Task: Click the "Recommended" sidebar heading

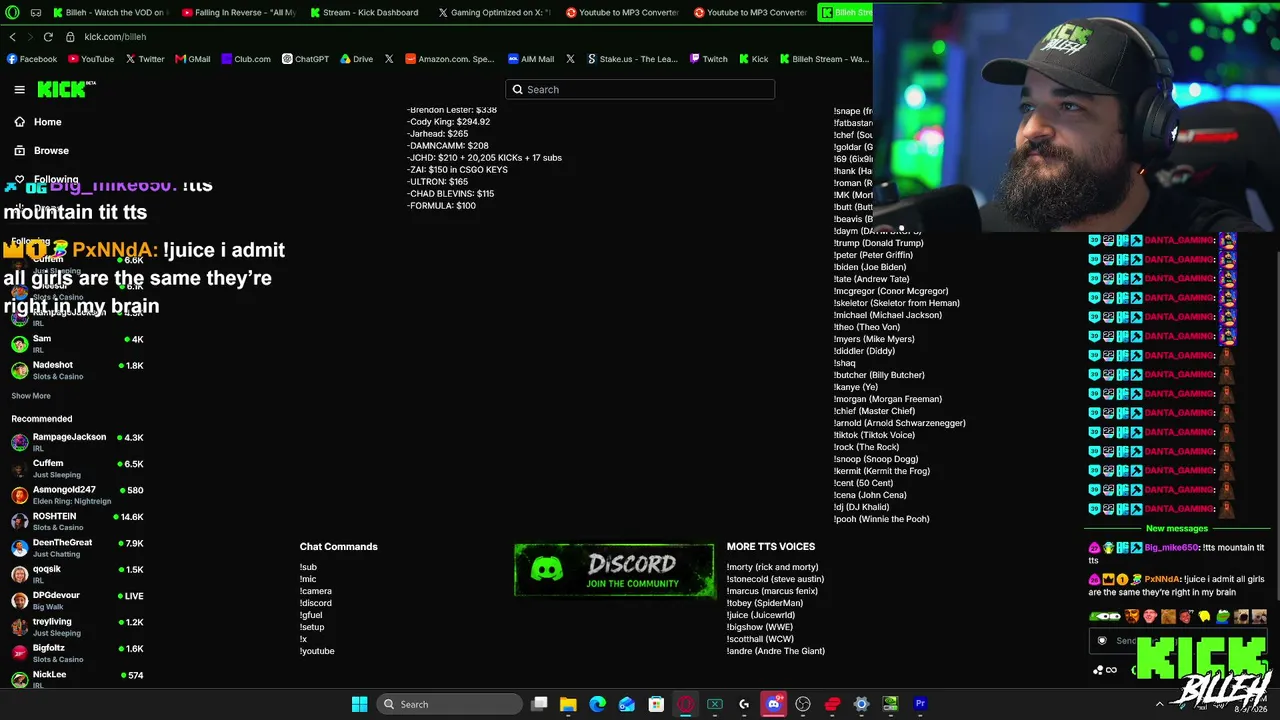Action: [x=42, y=419]
